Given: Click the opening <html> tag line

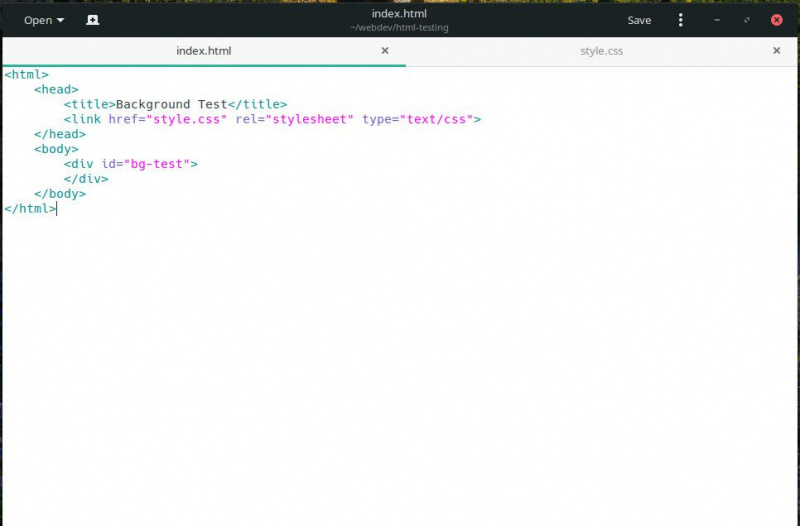Looking at the screenshot, I should pos(27,74).
